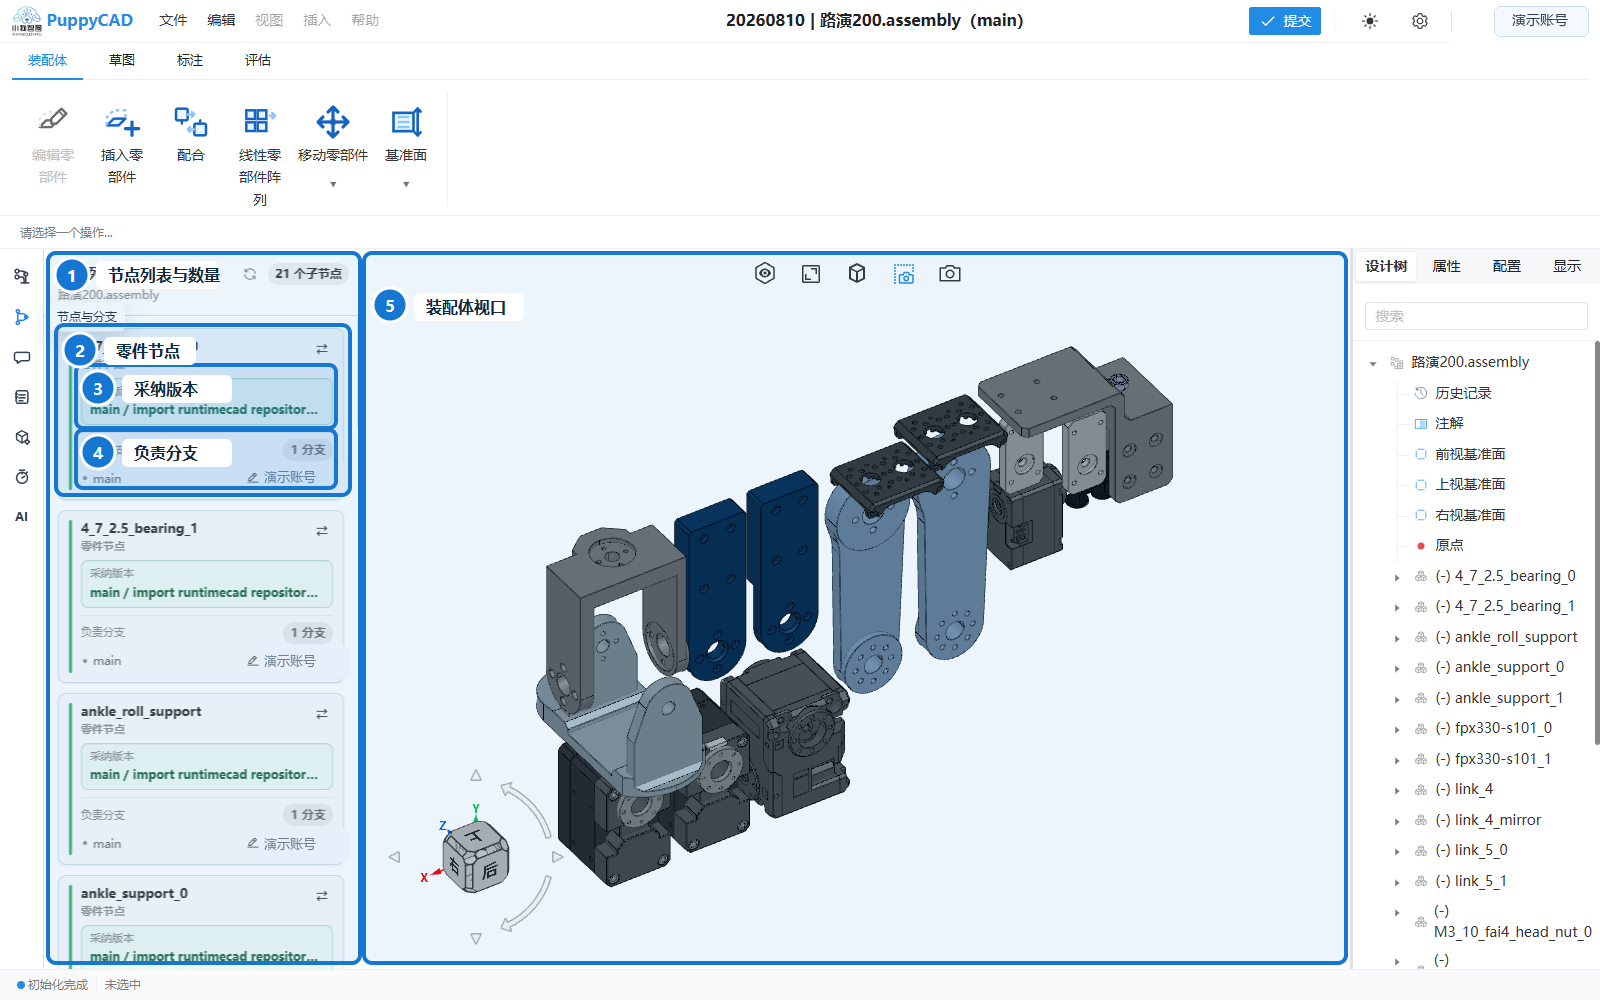Select the 插入零部件 insert component tool
The height and width of the screenshot is (1000, 1600).
122,145
